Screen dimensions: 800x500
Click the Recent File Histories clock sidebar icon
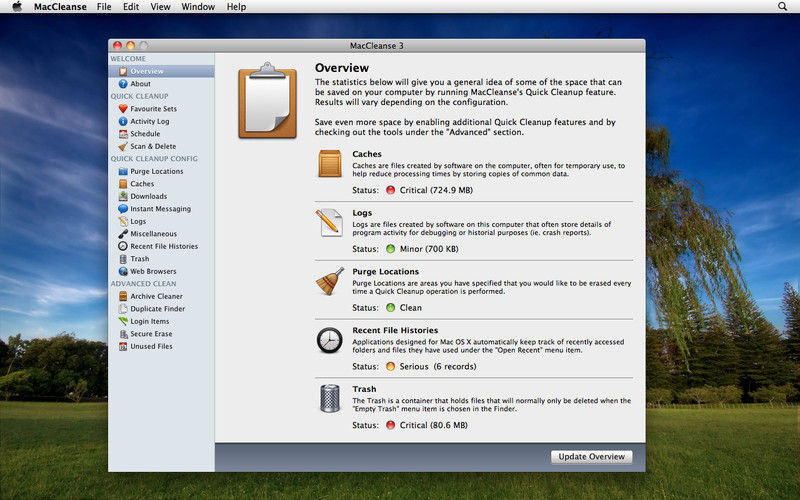pos(123,246)
